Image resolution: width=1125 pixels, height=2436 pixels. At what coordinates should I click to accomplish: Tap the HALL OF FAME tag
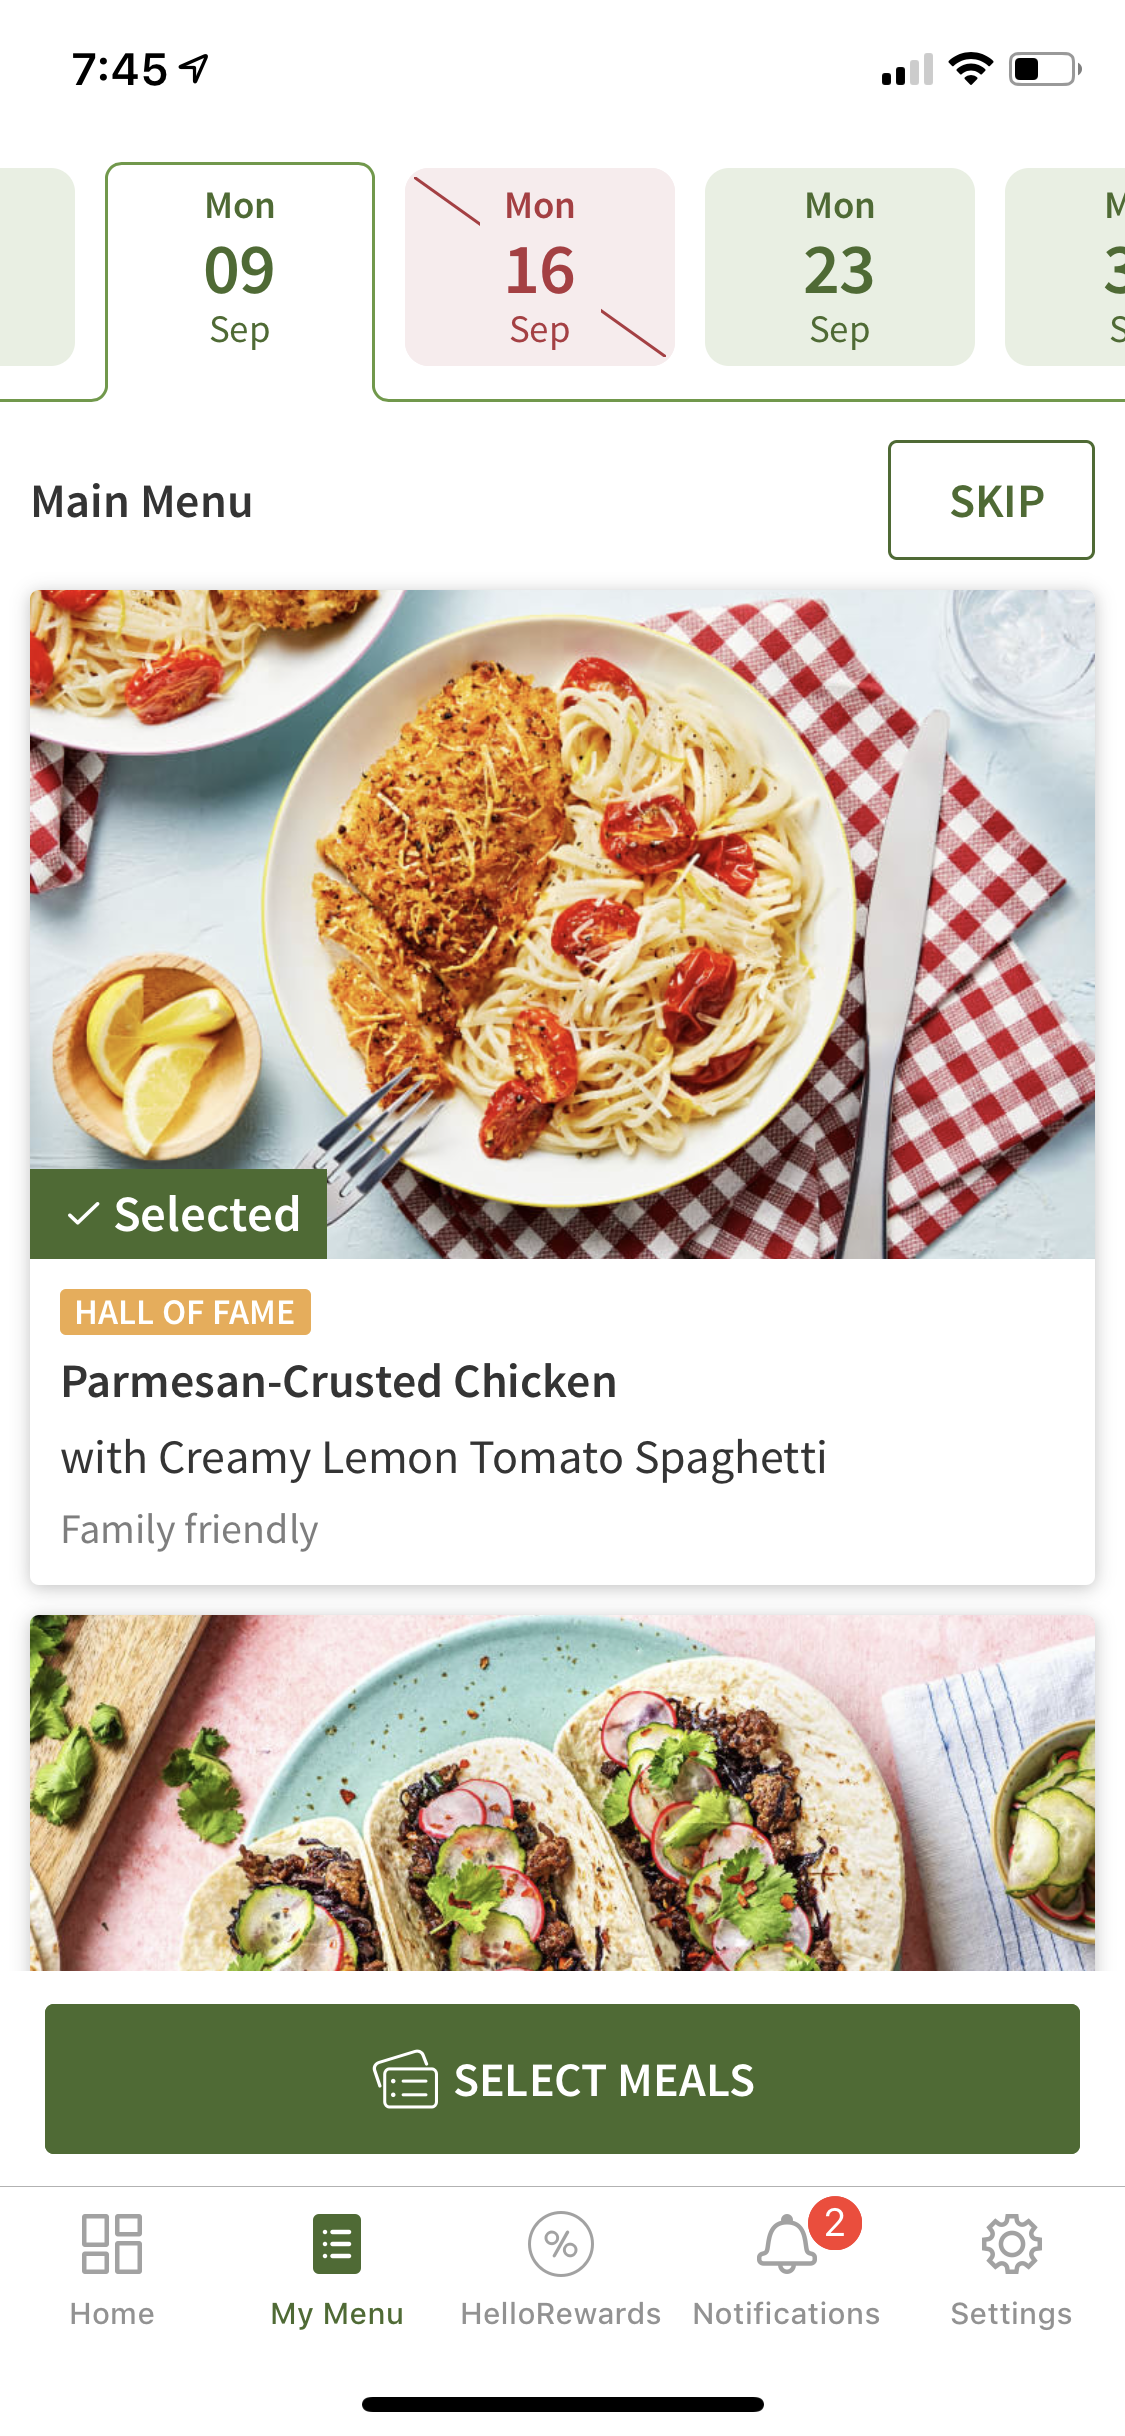coord(185,1312)
